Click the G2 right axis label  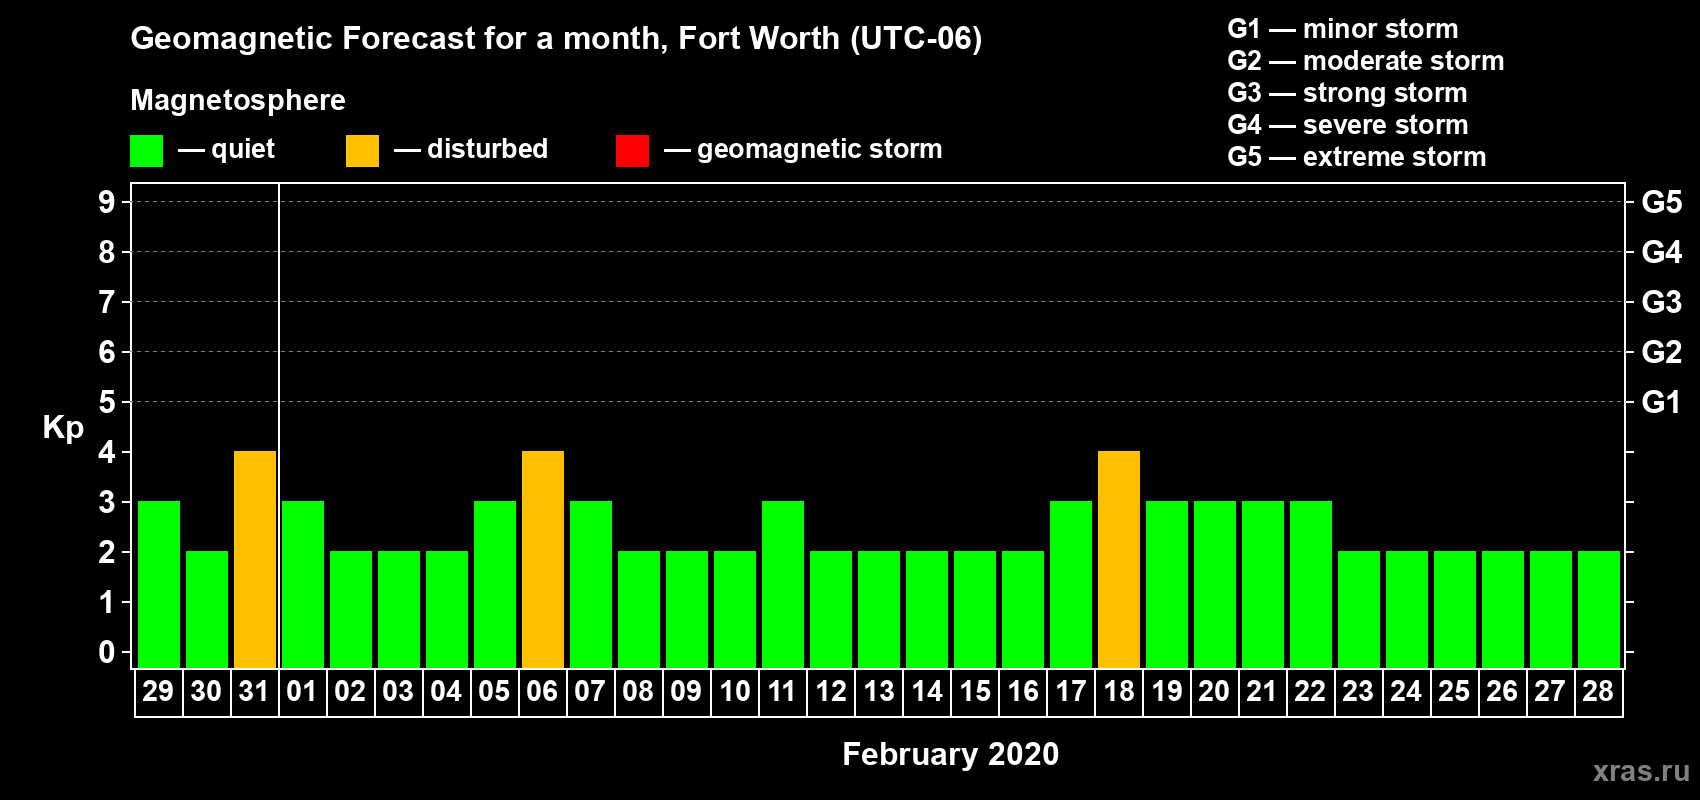click(1662, 352)
